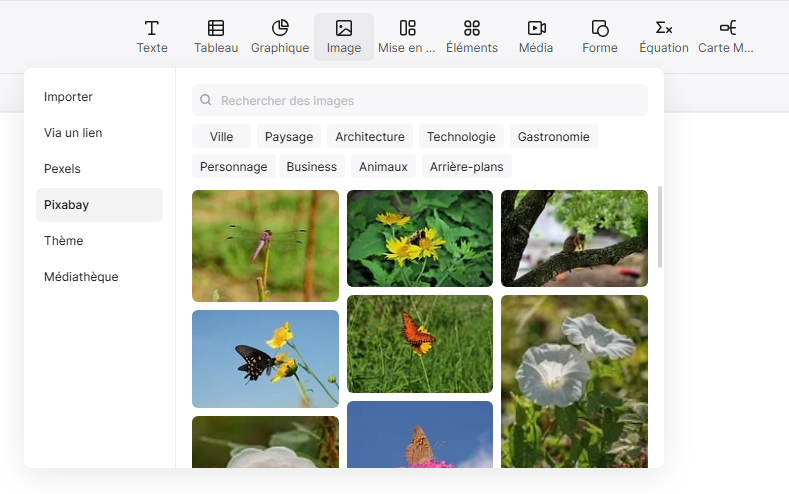The width and height of the screenshot is (789, 494).
Task: Filter images by Gastronomie
Action: (554, 136)
